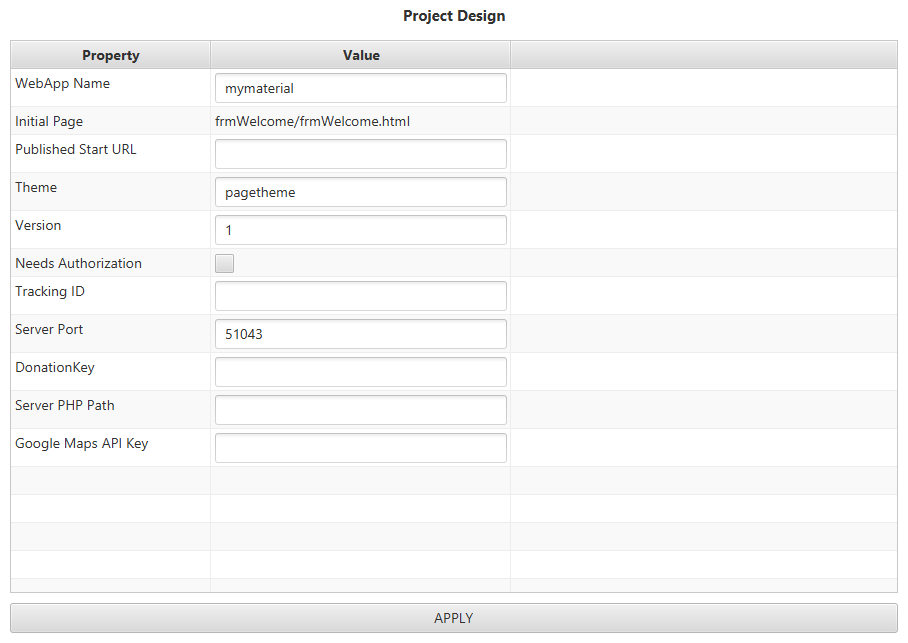Click the Value column header
Image resolution: width=908 pixels, height=643 pixels.
coord(361,55)
